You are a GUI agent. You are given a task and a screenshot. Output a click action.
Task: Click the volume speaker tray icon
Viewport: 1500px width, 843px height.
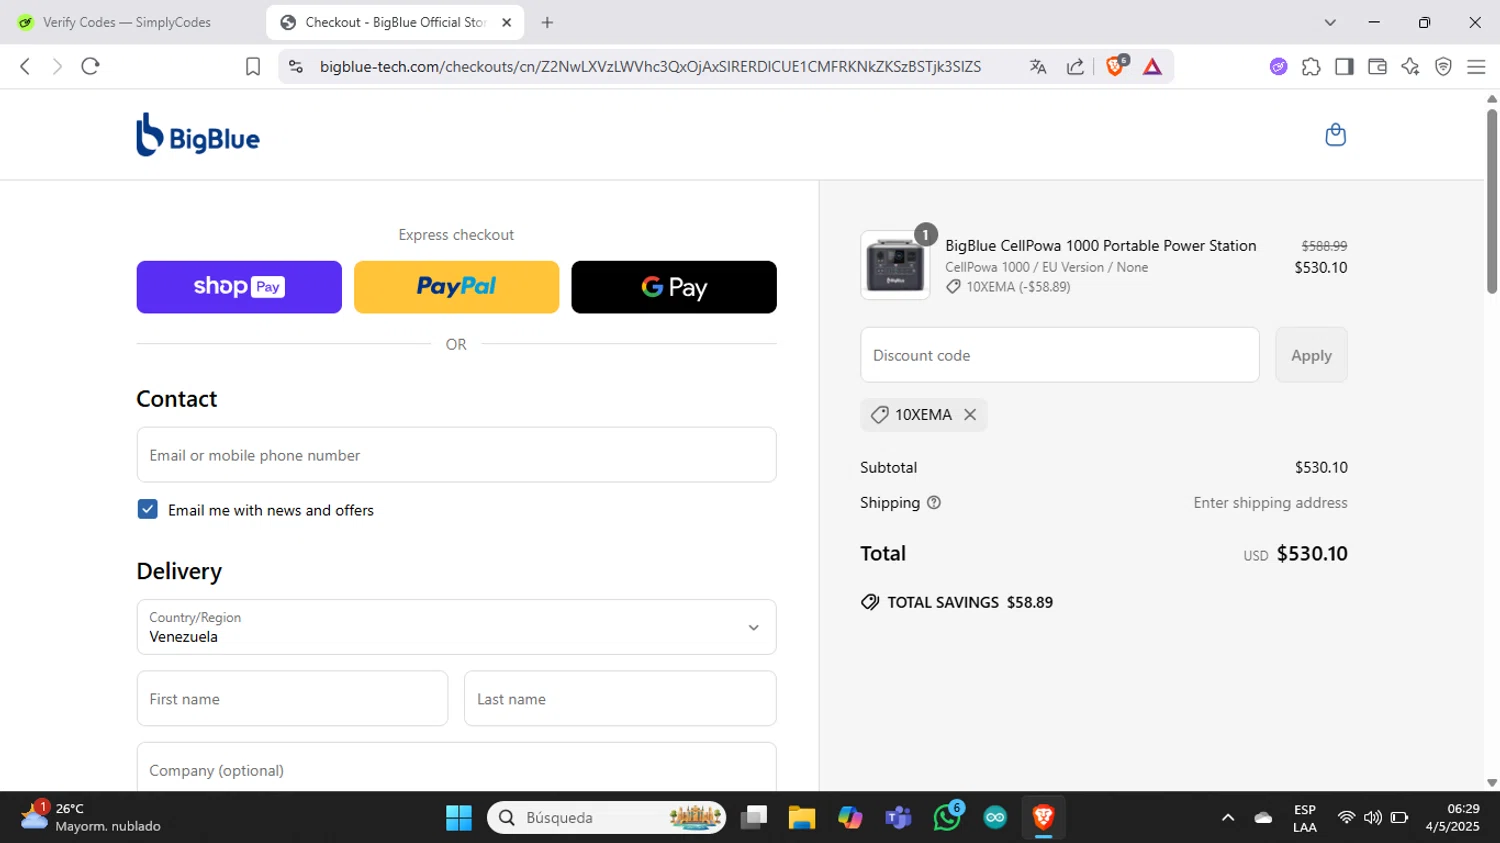point(1373,818)
